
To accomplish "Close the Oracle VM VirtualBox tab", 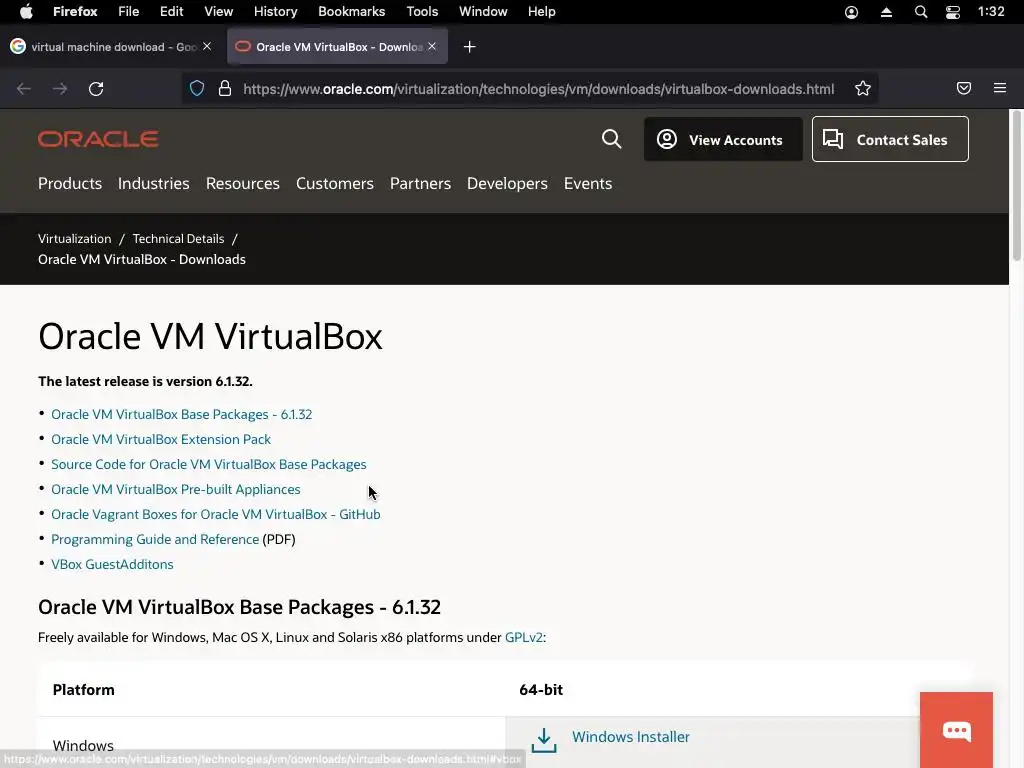I will (x=432, y=46).
